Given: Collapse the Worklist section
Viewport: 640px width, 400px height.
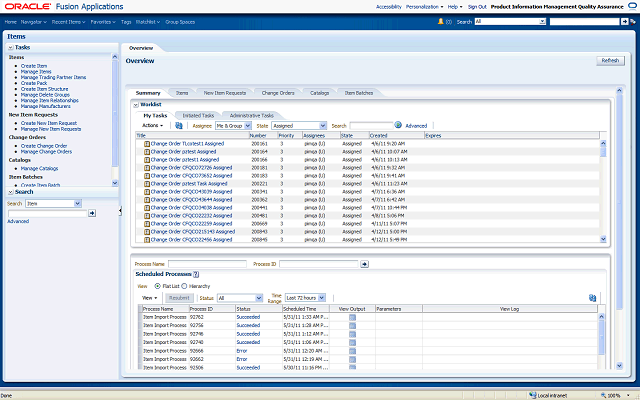Looking at the screenshot, I should point(137,104).
